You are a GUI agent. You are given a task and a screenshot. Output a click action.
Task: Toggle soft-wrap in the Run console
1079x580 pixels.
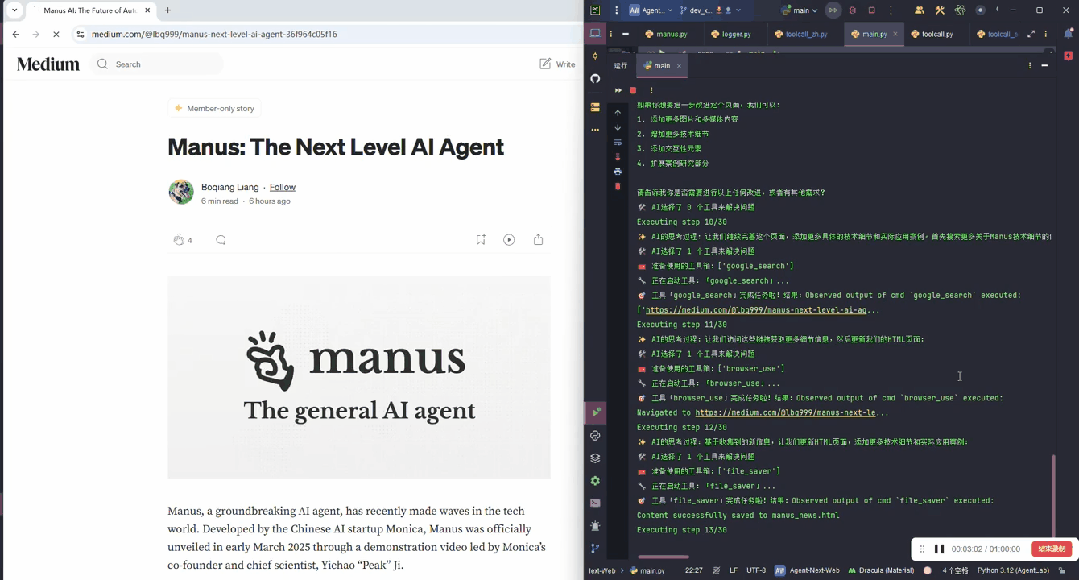(617, 142)
